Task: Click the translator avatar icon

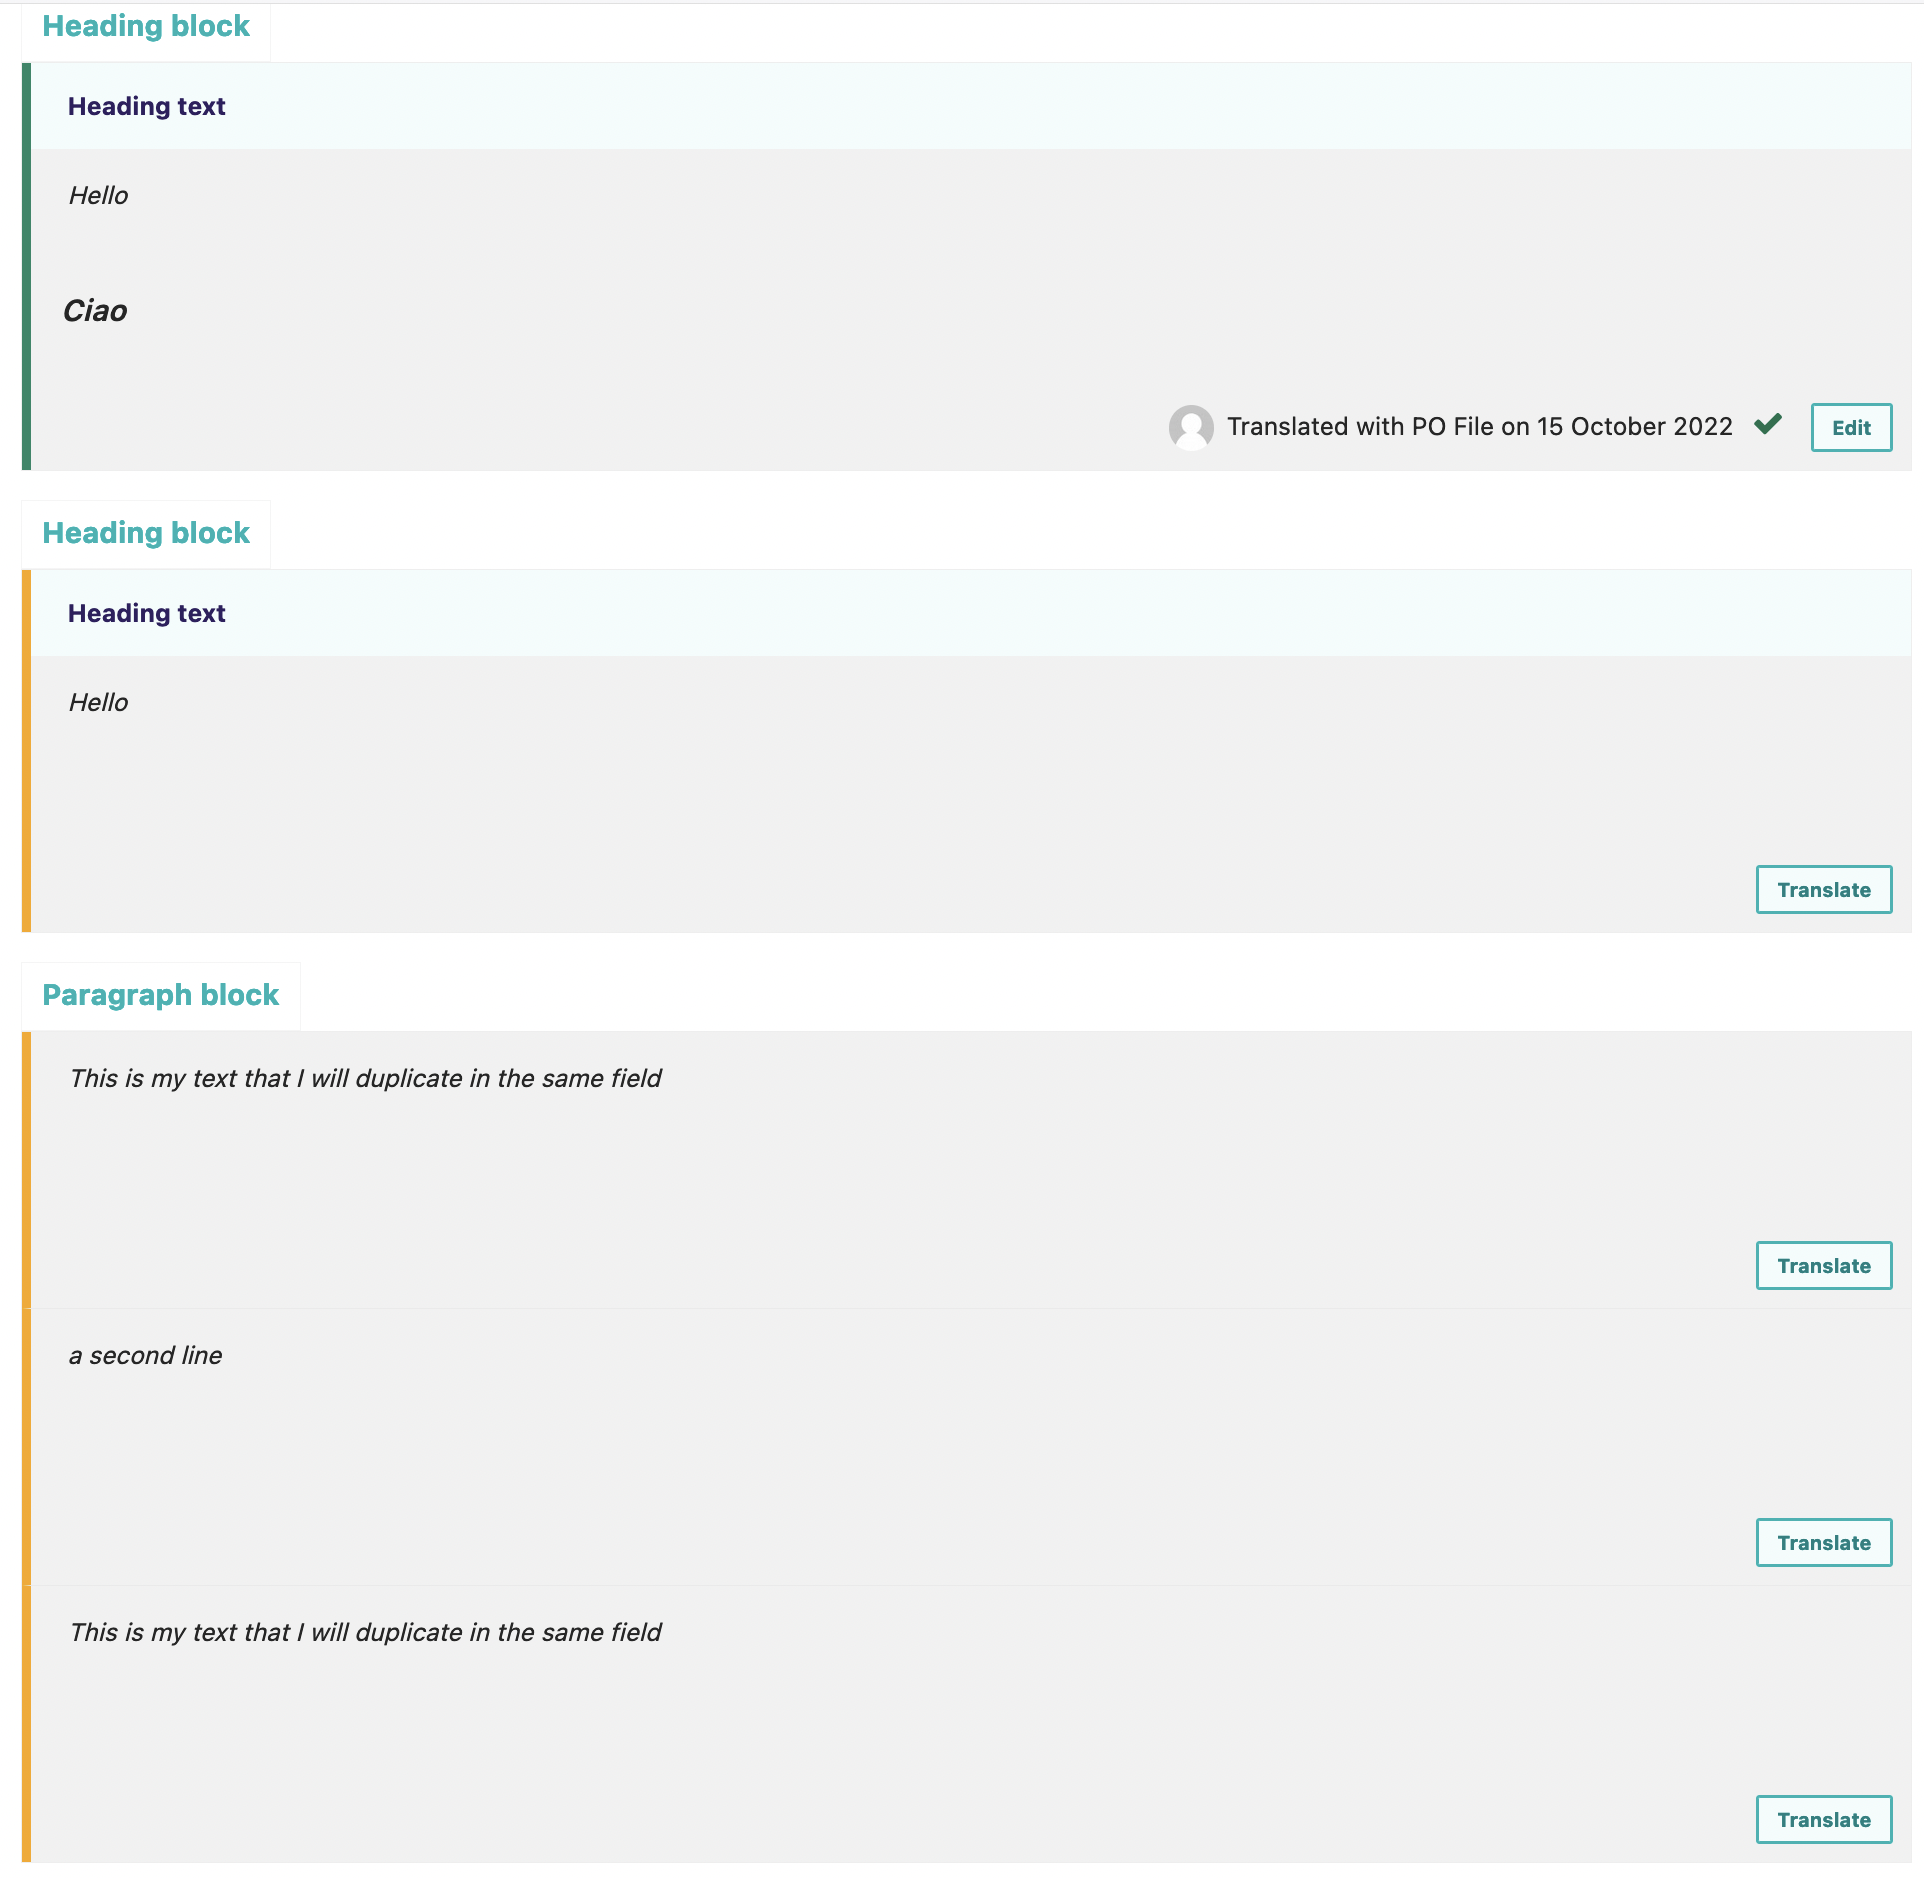Action: 1190,427
